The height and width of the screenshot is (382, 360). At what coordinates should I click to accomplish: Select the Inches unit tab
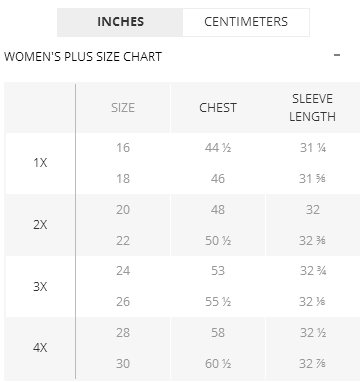point(120,22)
